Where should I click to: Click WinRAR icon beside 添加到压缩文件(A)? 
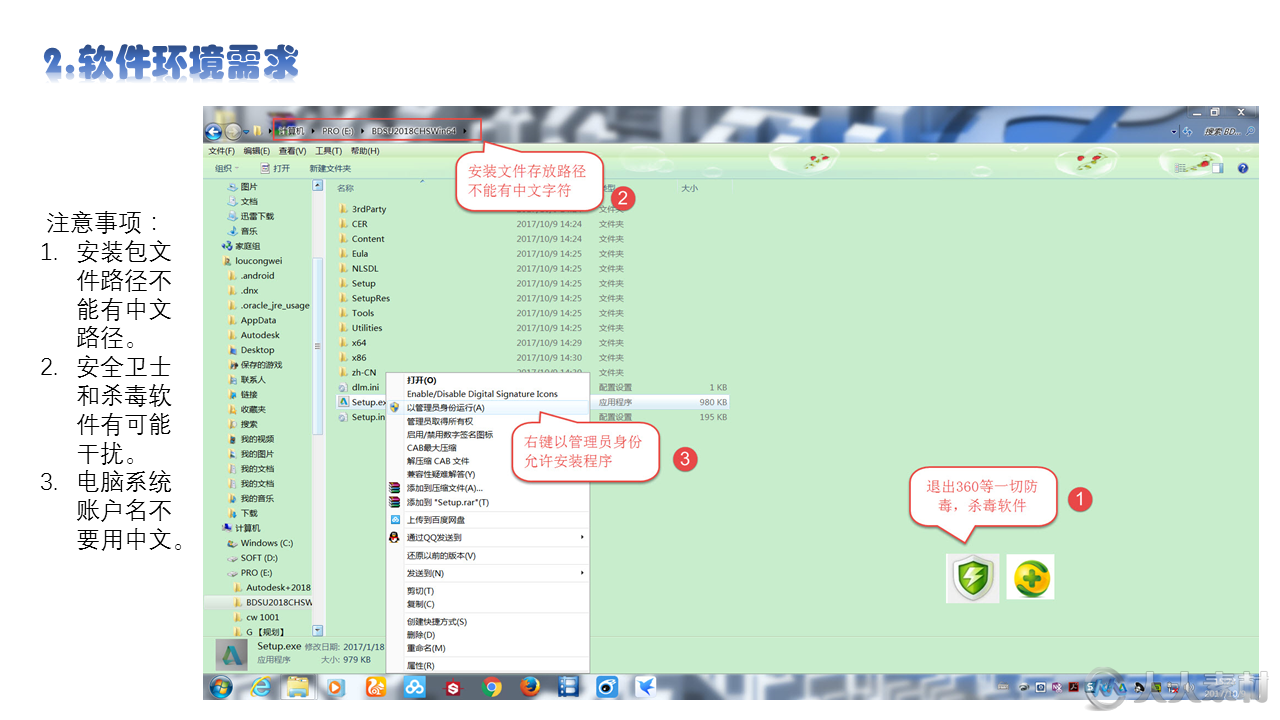[395, 488]
